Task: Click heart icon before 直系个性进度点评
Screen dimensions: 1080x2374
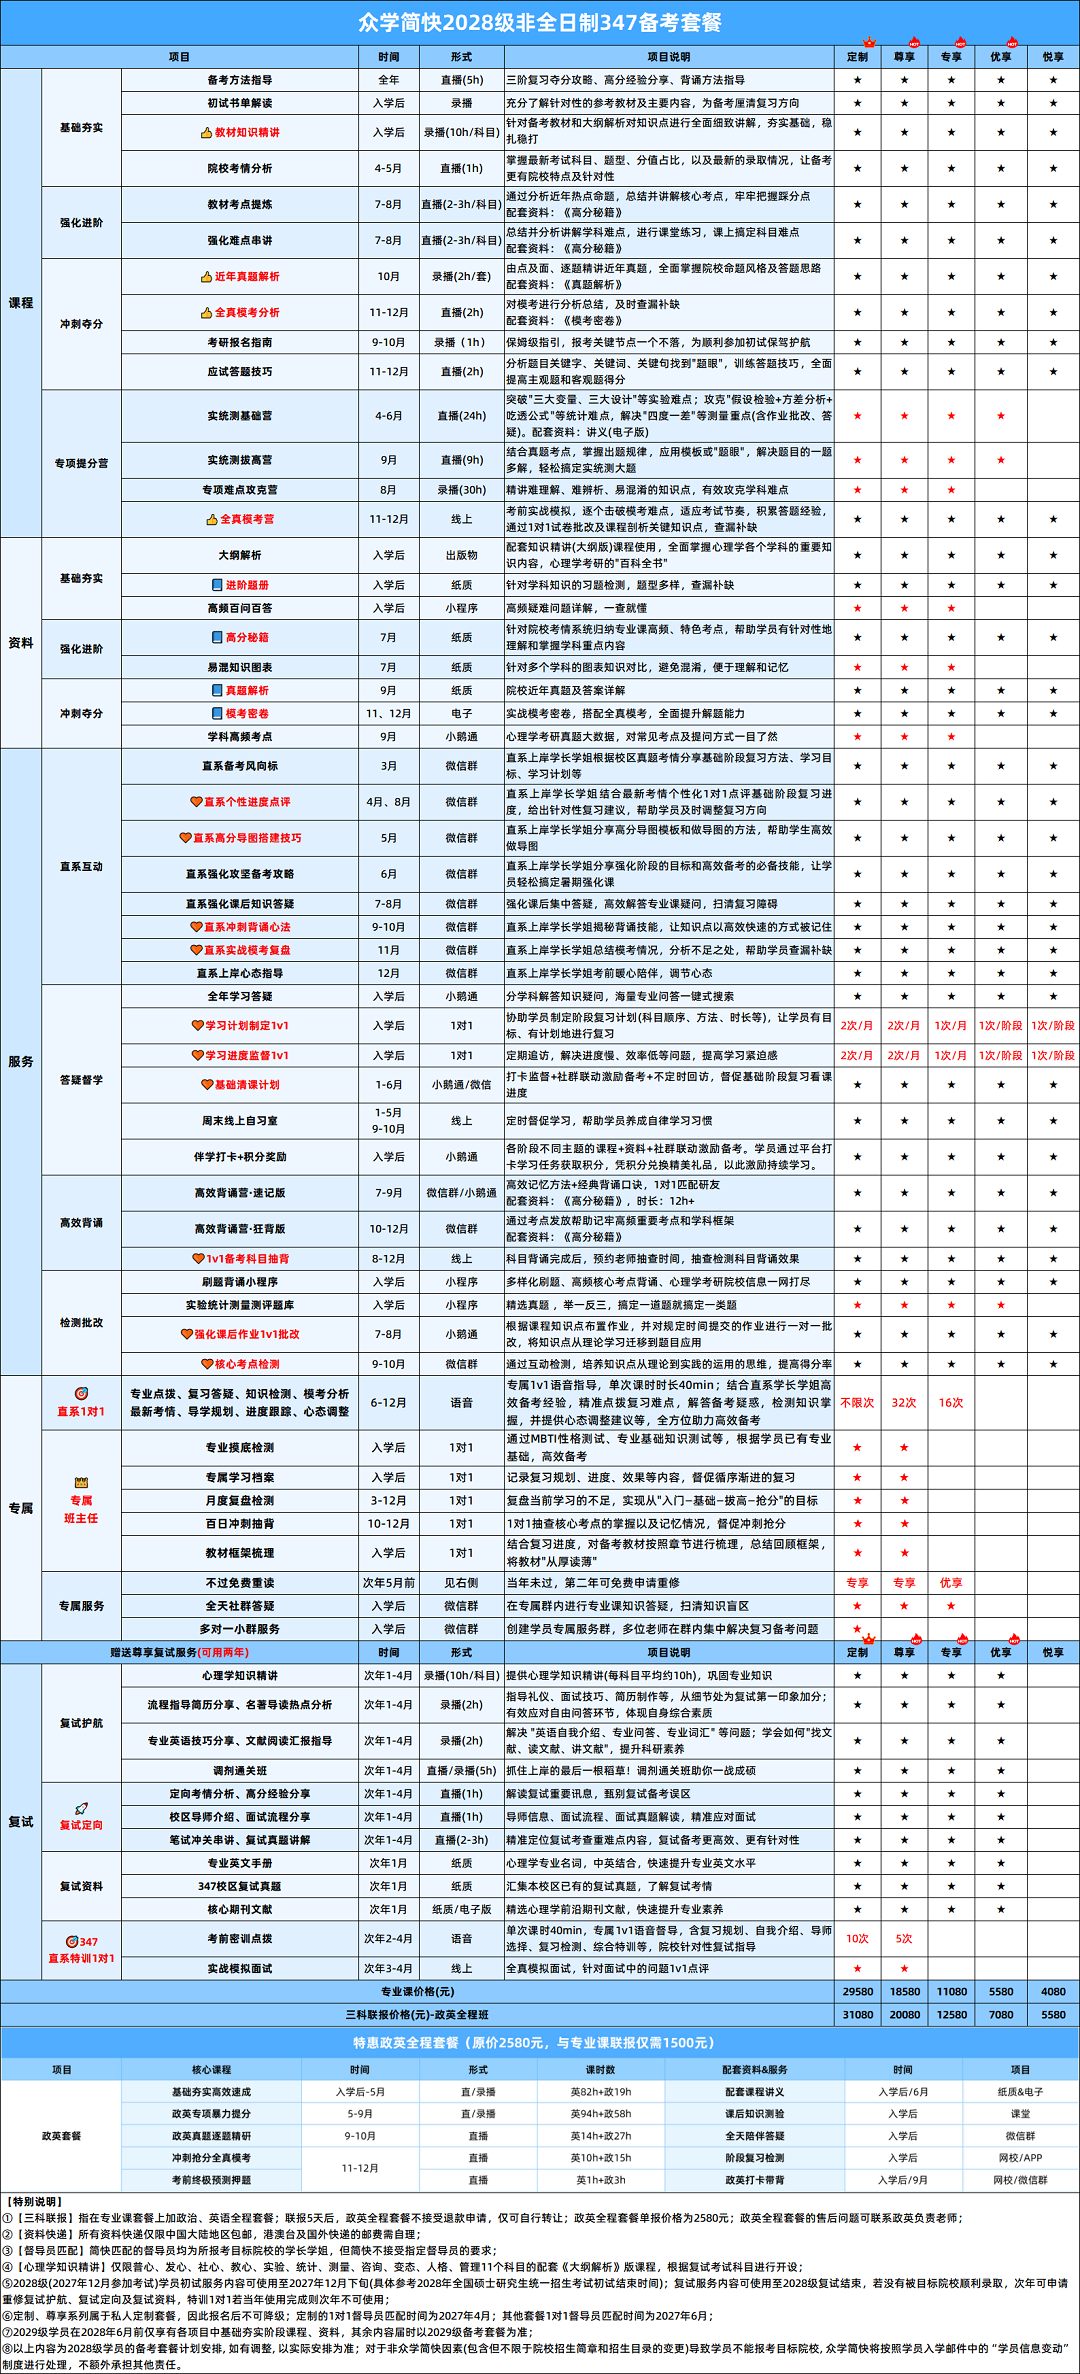Action: (x=196, y=802)
